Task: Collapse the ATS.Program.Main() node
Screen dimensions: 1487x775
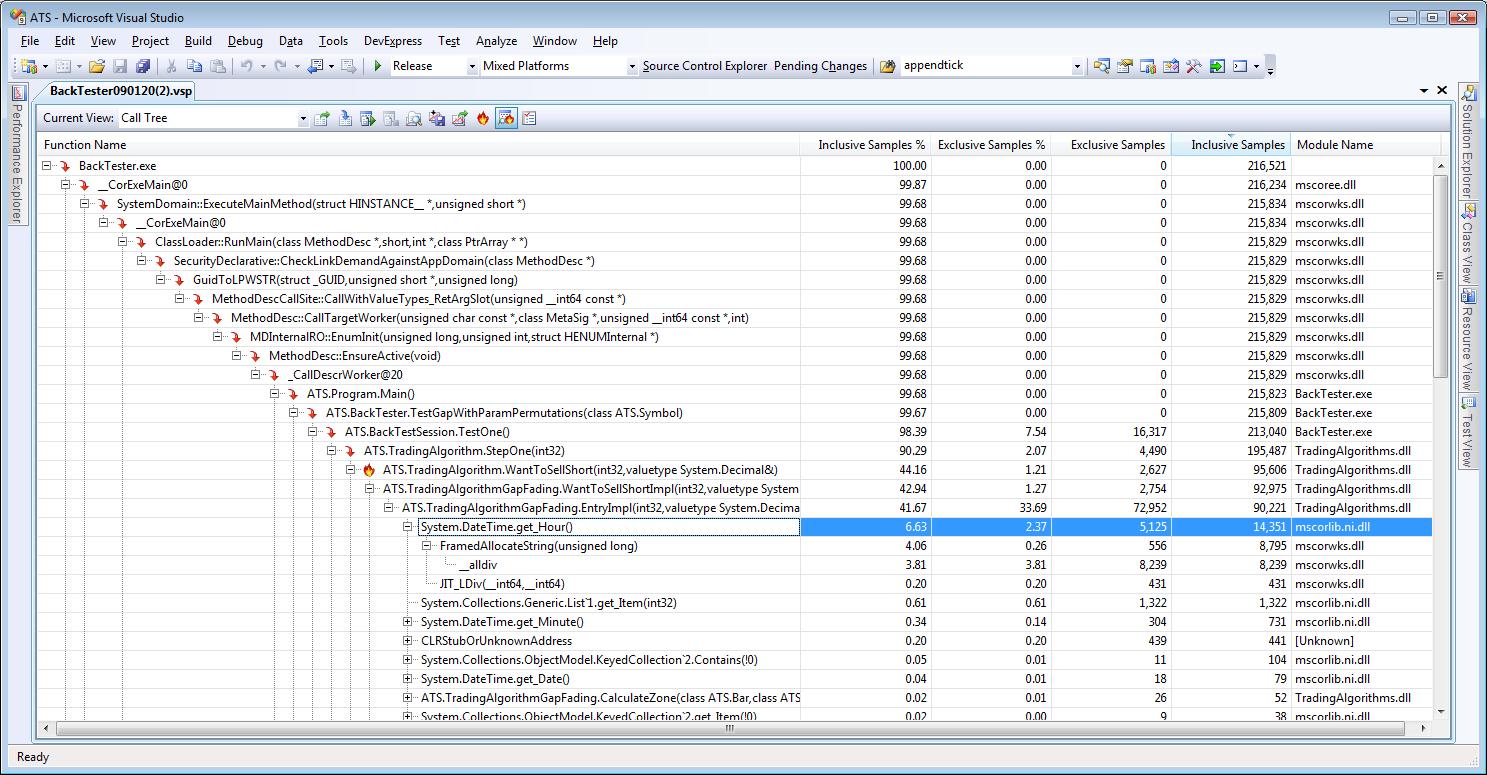Action: pyautogui.click(x=275, y=394)
